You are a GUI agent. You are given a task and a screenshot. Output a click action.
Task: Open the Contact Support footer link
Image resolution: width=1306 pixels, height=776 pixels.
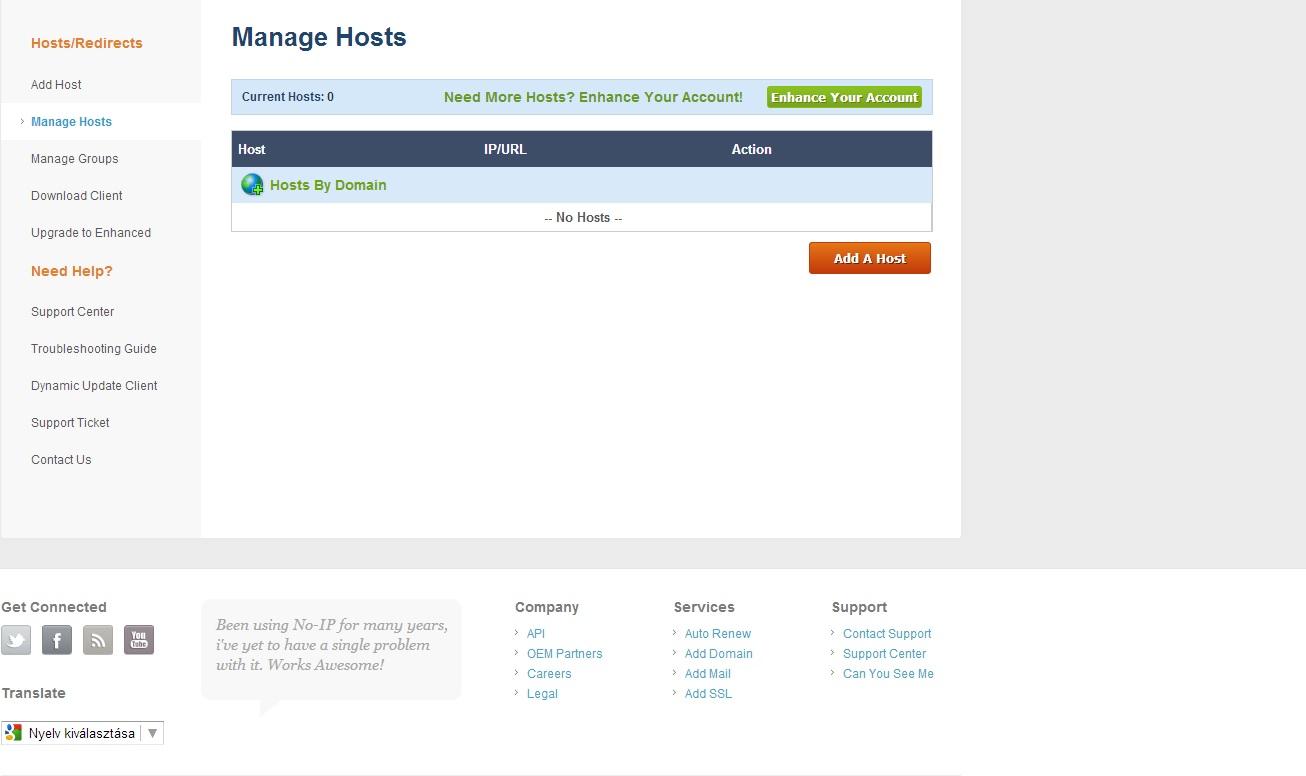click(887, 634)
